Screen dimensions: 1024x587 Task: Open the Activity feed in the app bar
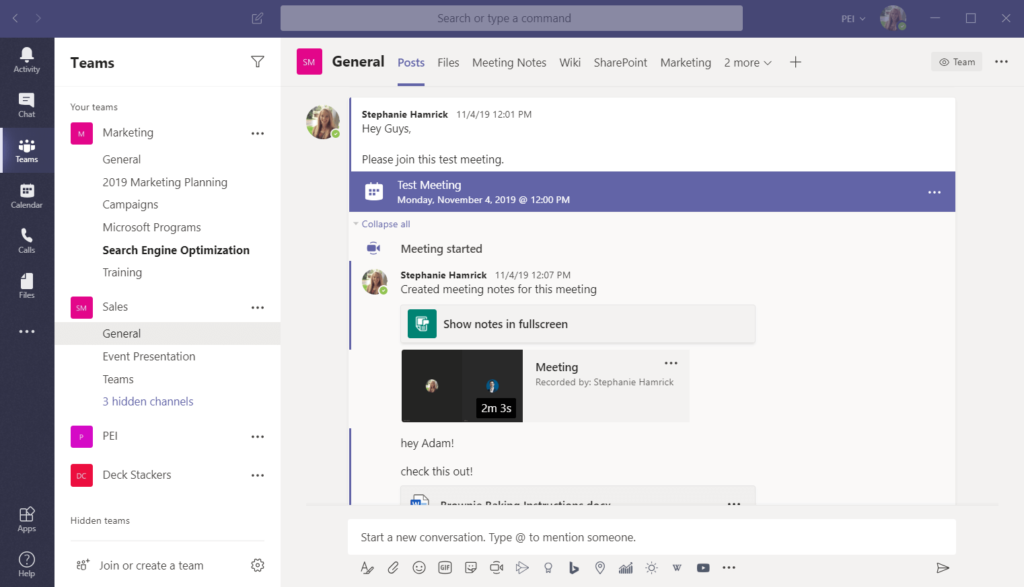click(x=27, y=60)
